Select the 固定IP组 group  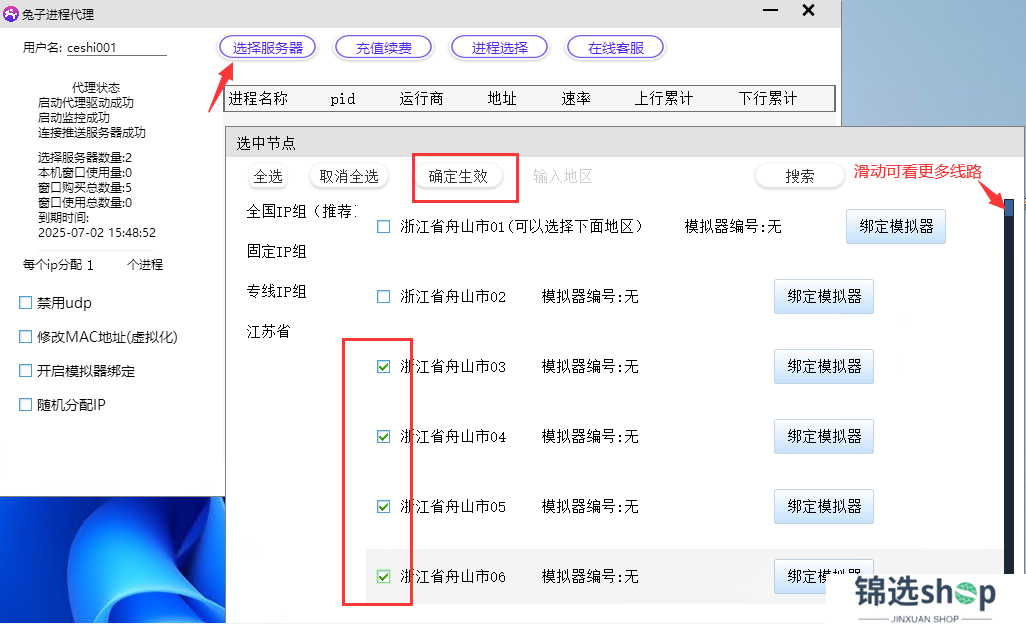click(x=276, y=251)
